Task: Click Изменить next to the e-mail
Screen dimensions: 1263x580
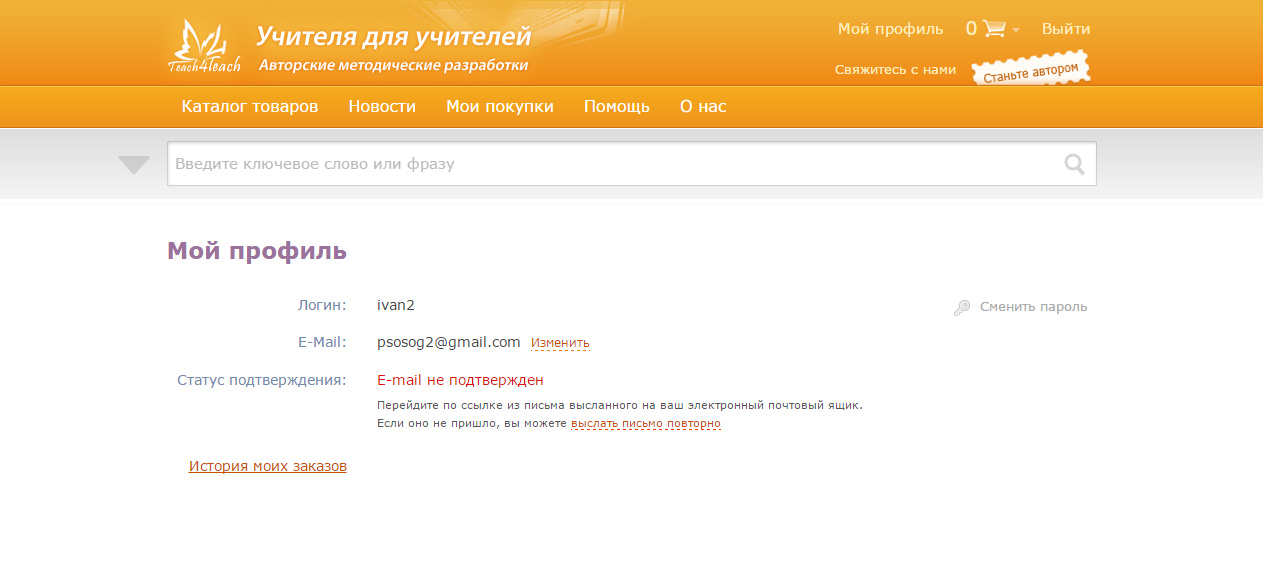Action: [x=560, y=343]
